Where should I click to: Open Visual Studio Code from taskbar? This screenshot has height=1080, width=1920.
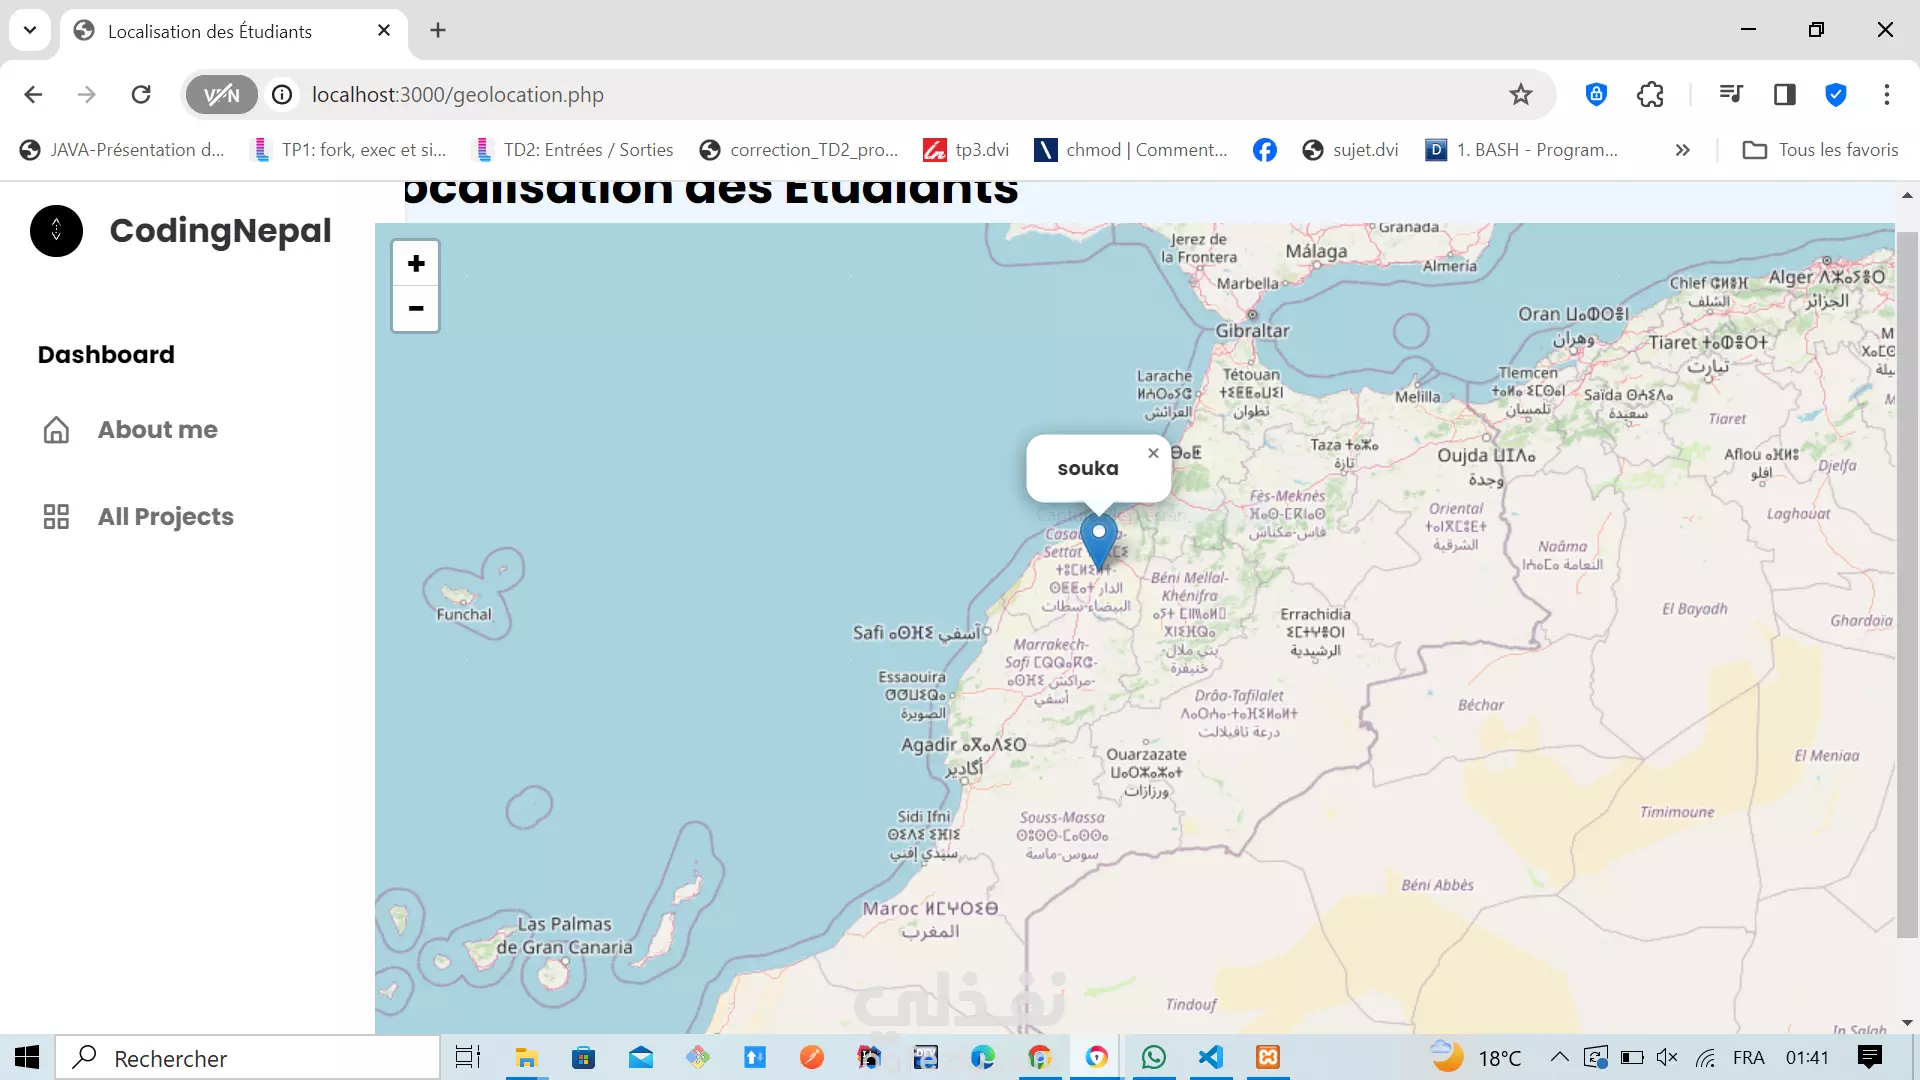(x=1211, y=1058)
